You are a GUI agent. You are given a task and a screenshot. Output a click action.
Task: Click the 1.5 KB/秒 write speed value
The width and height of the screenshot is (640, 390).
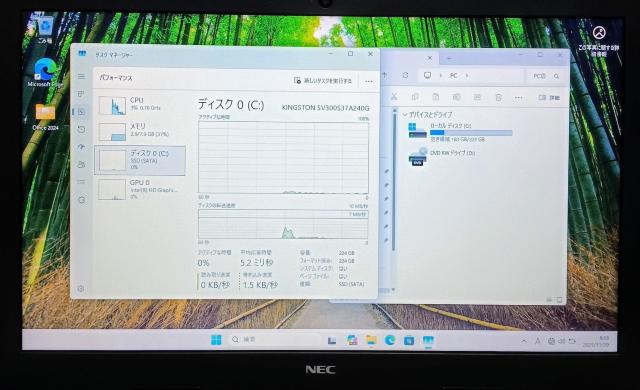260,285
